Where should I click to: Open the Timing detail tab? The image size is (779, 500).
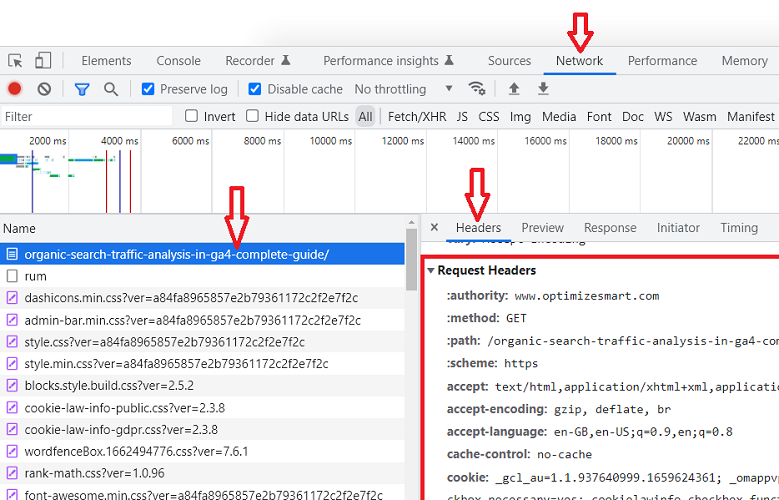739,228
